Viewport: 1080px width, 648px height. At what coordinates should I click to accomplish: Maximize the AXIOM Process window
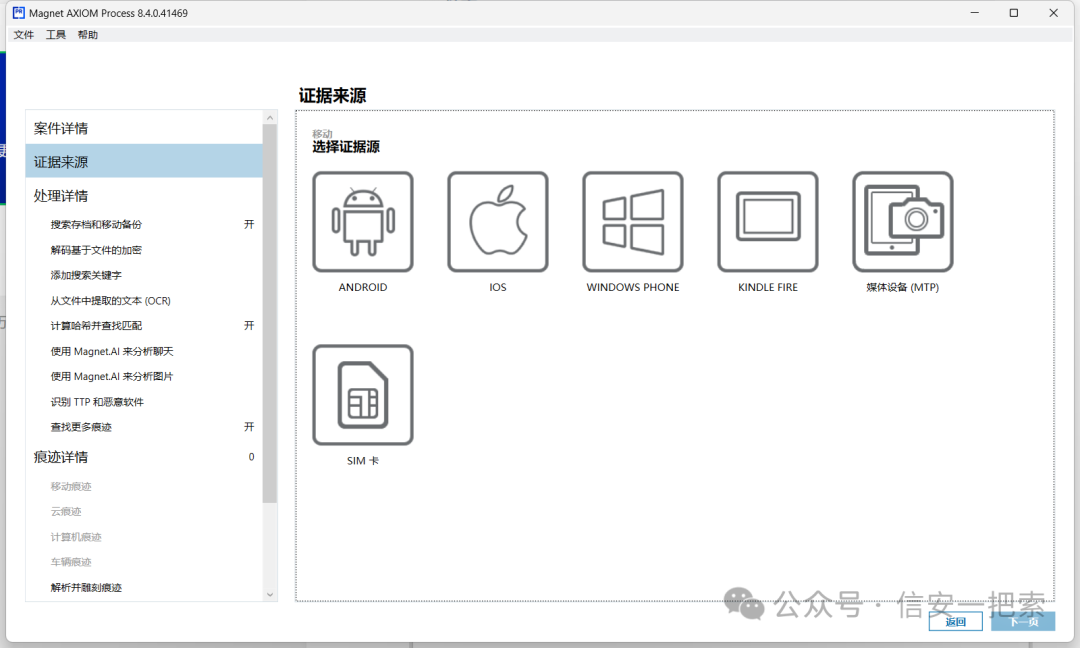(1014, 12)
